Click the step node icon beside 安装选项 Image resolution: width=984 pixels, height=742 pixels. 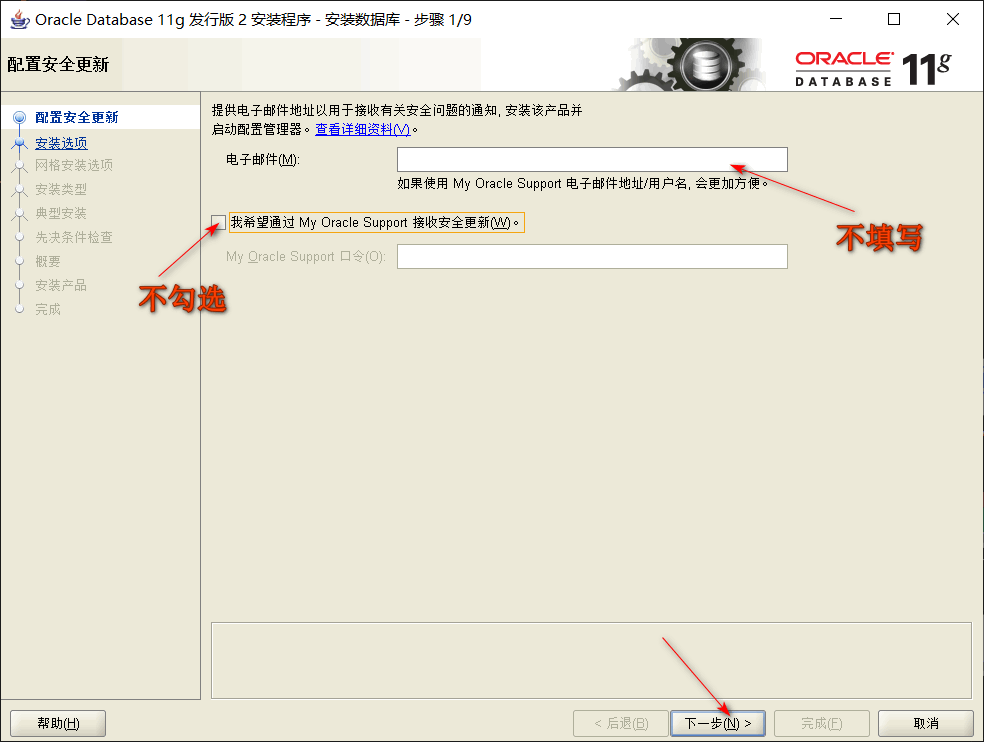19,143
